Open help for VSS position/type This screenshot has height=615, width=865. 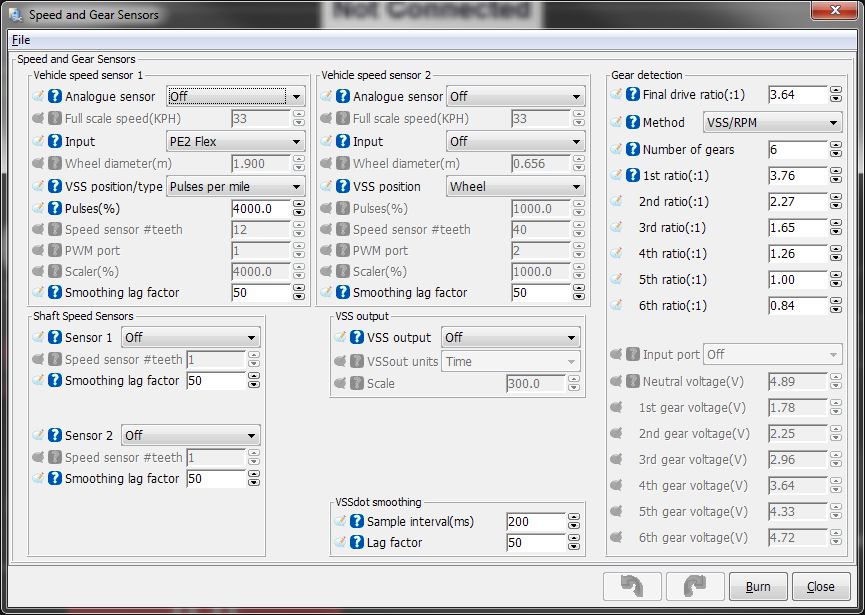click(x=55, y=186)
